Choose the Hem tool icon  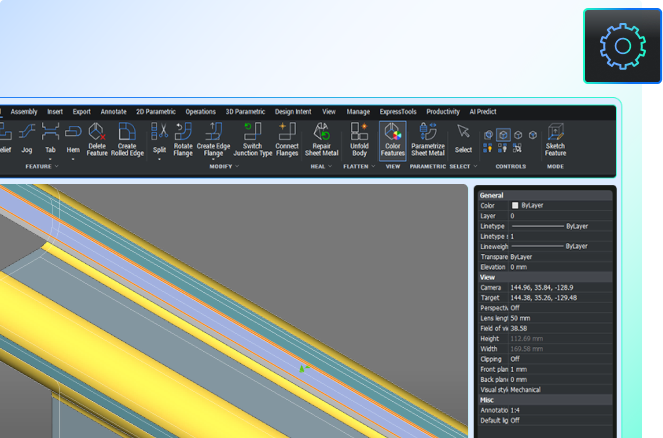click(73, 132)
